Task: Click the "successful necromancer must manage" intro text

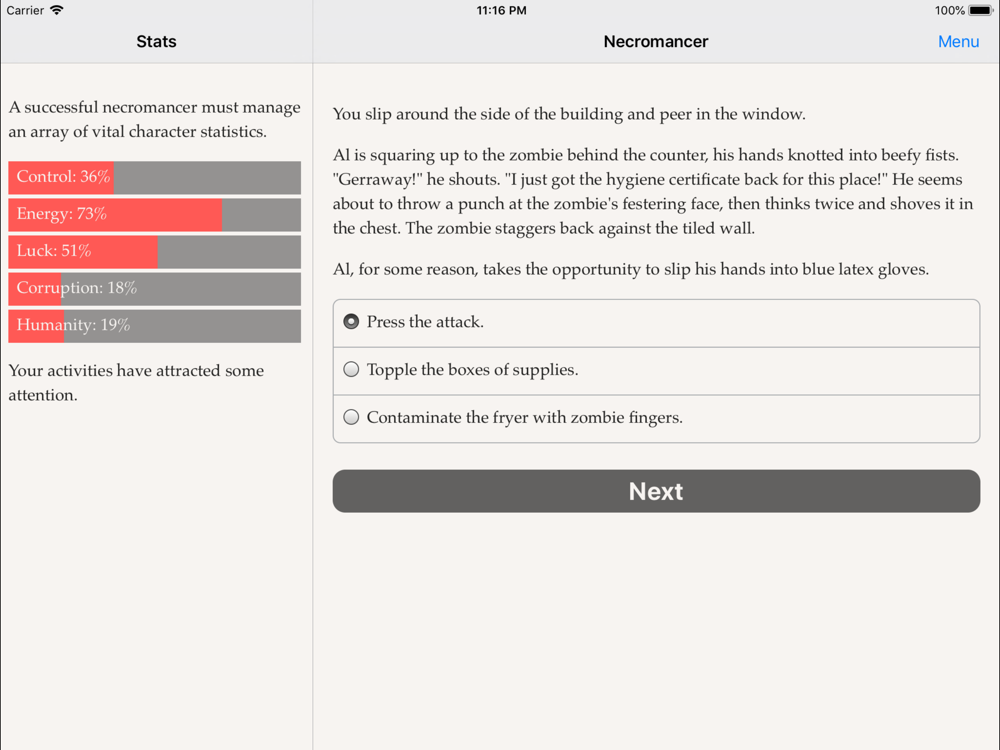Action: coord(154,119)
